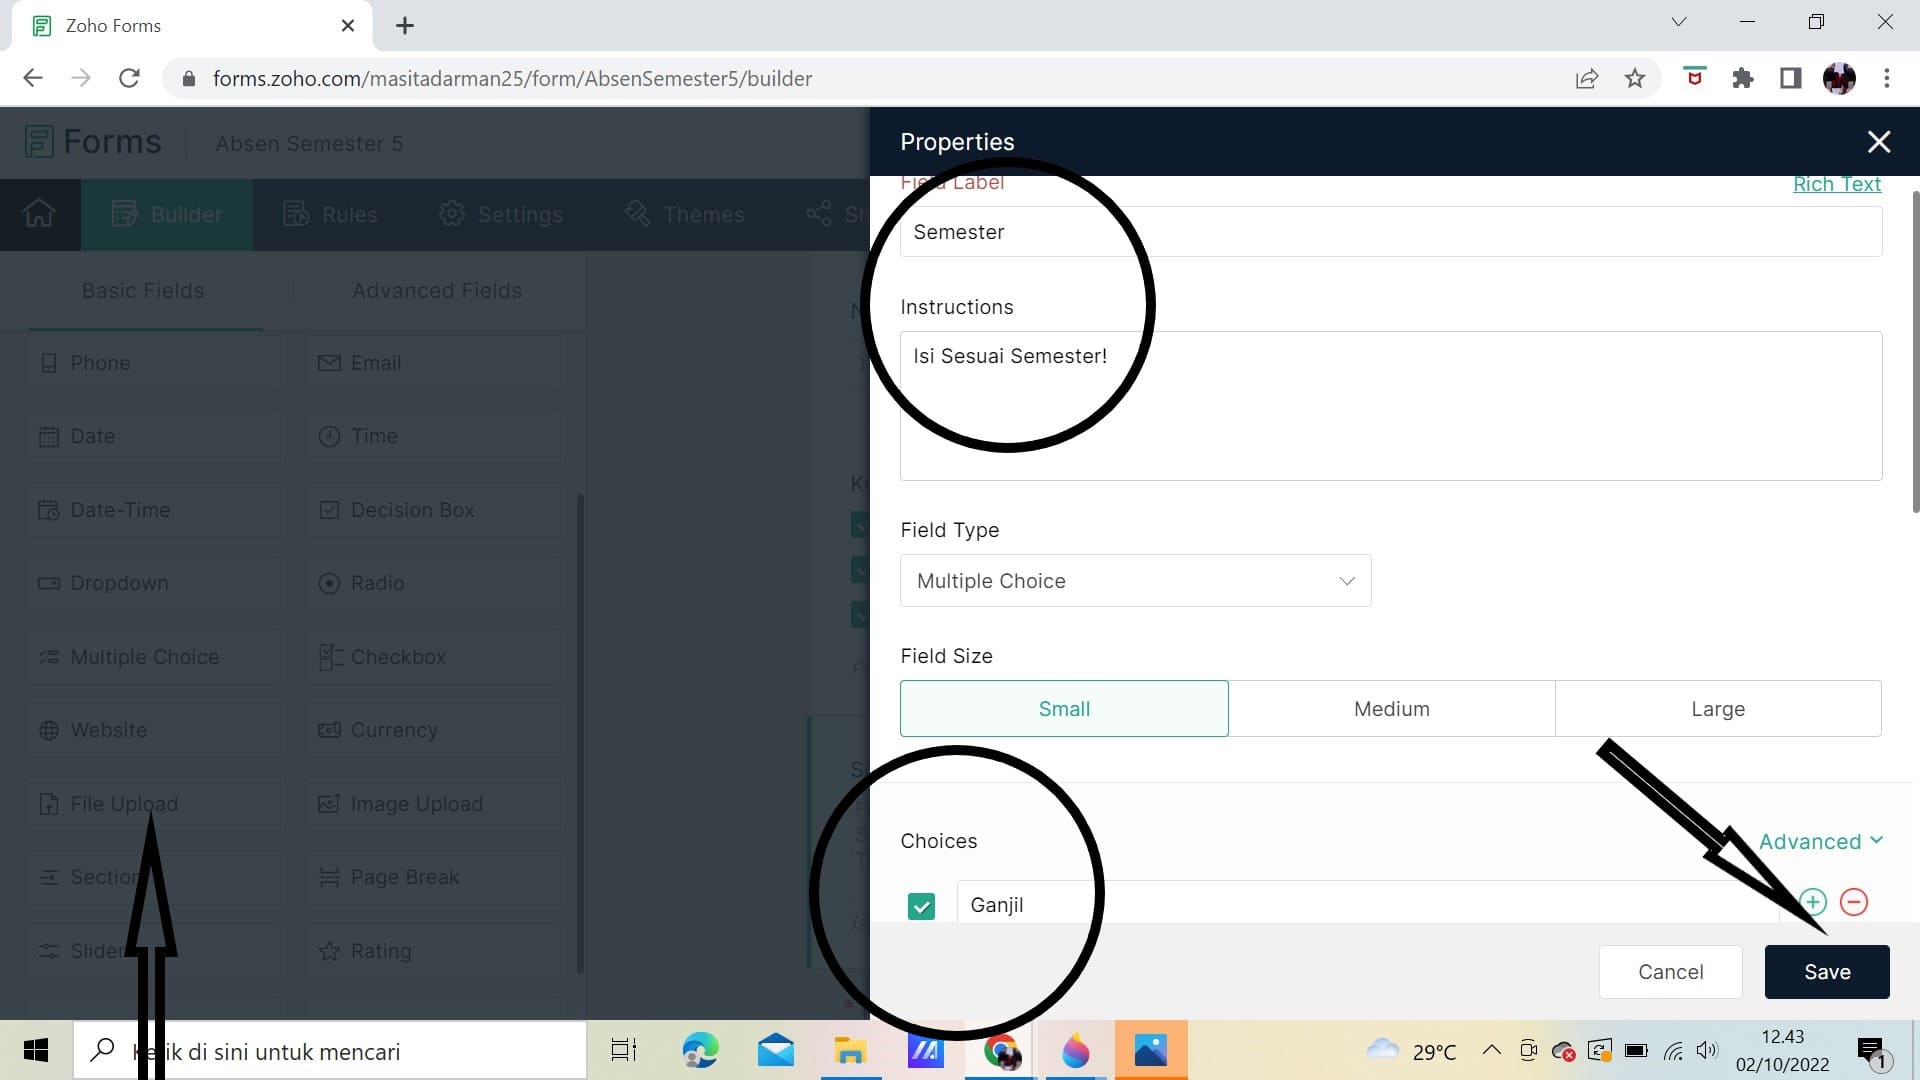The image size is (1920, 1080).
Task: Go to the Home icon in Forms
Action: coord(39,214)
